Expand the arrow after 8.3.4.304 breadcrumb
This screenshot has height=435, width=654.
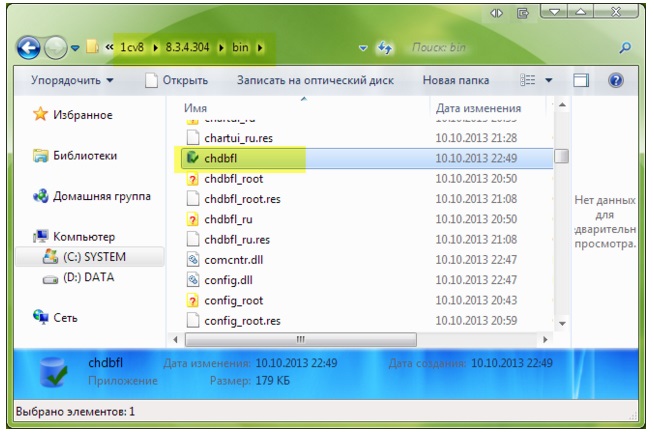221,48
